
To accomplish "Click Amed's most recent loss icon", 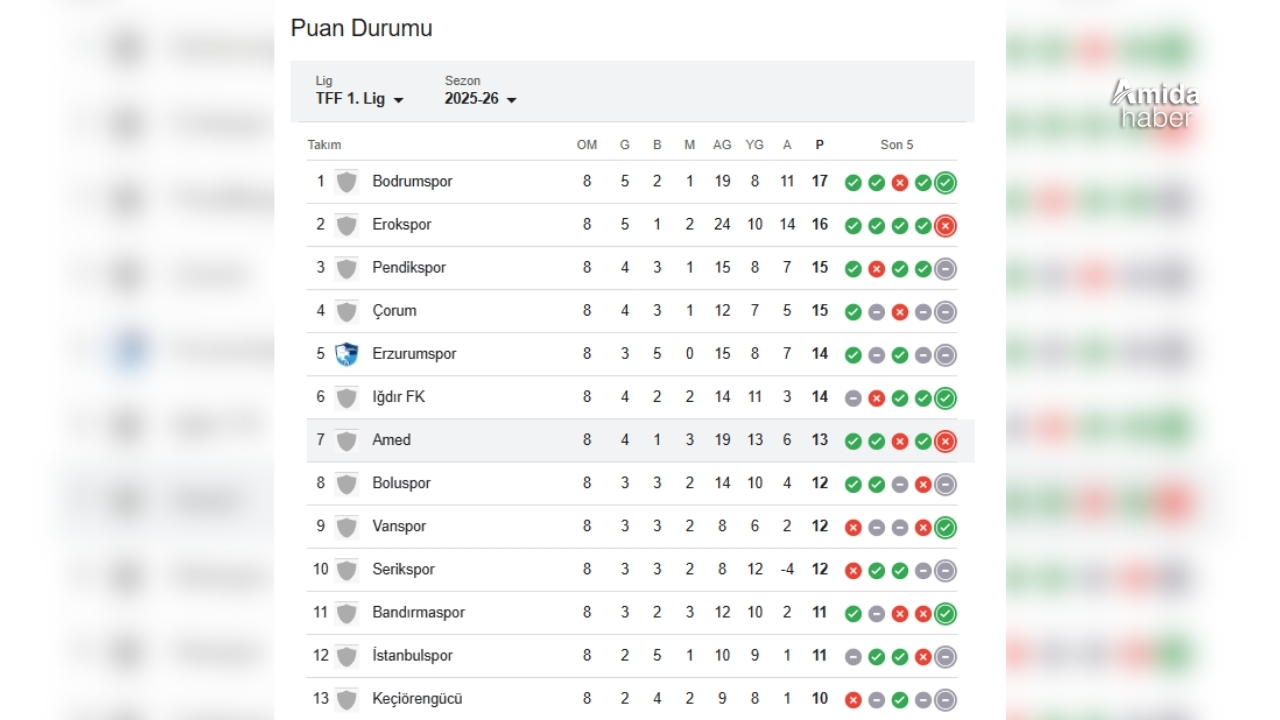I will pyautogui.click(x=945, y=441).
